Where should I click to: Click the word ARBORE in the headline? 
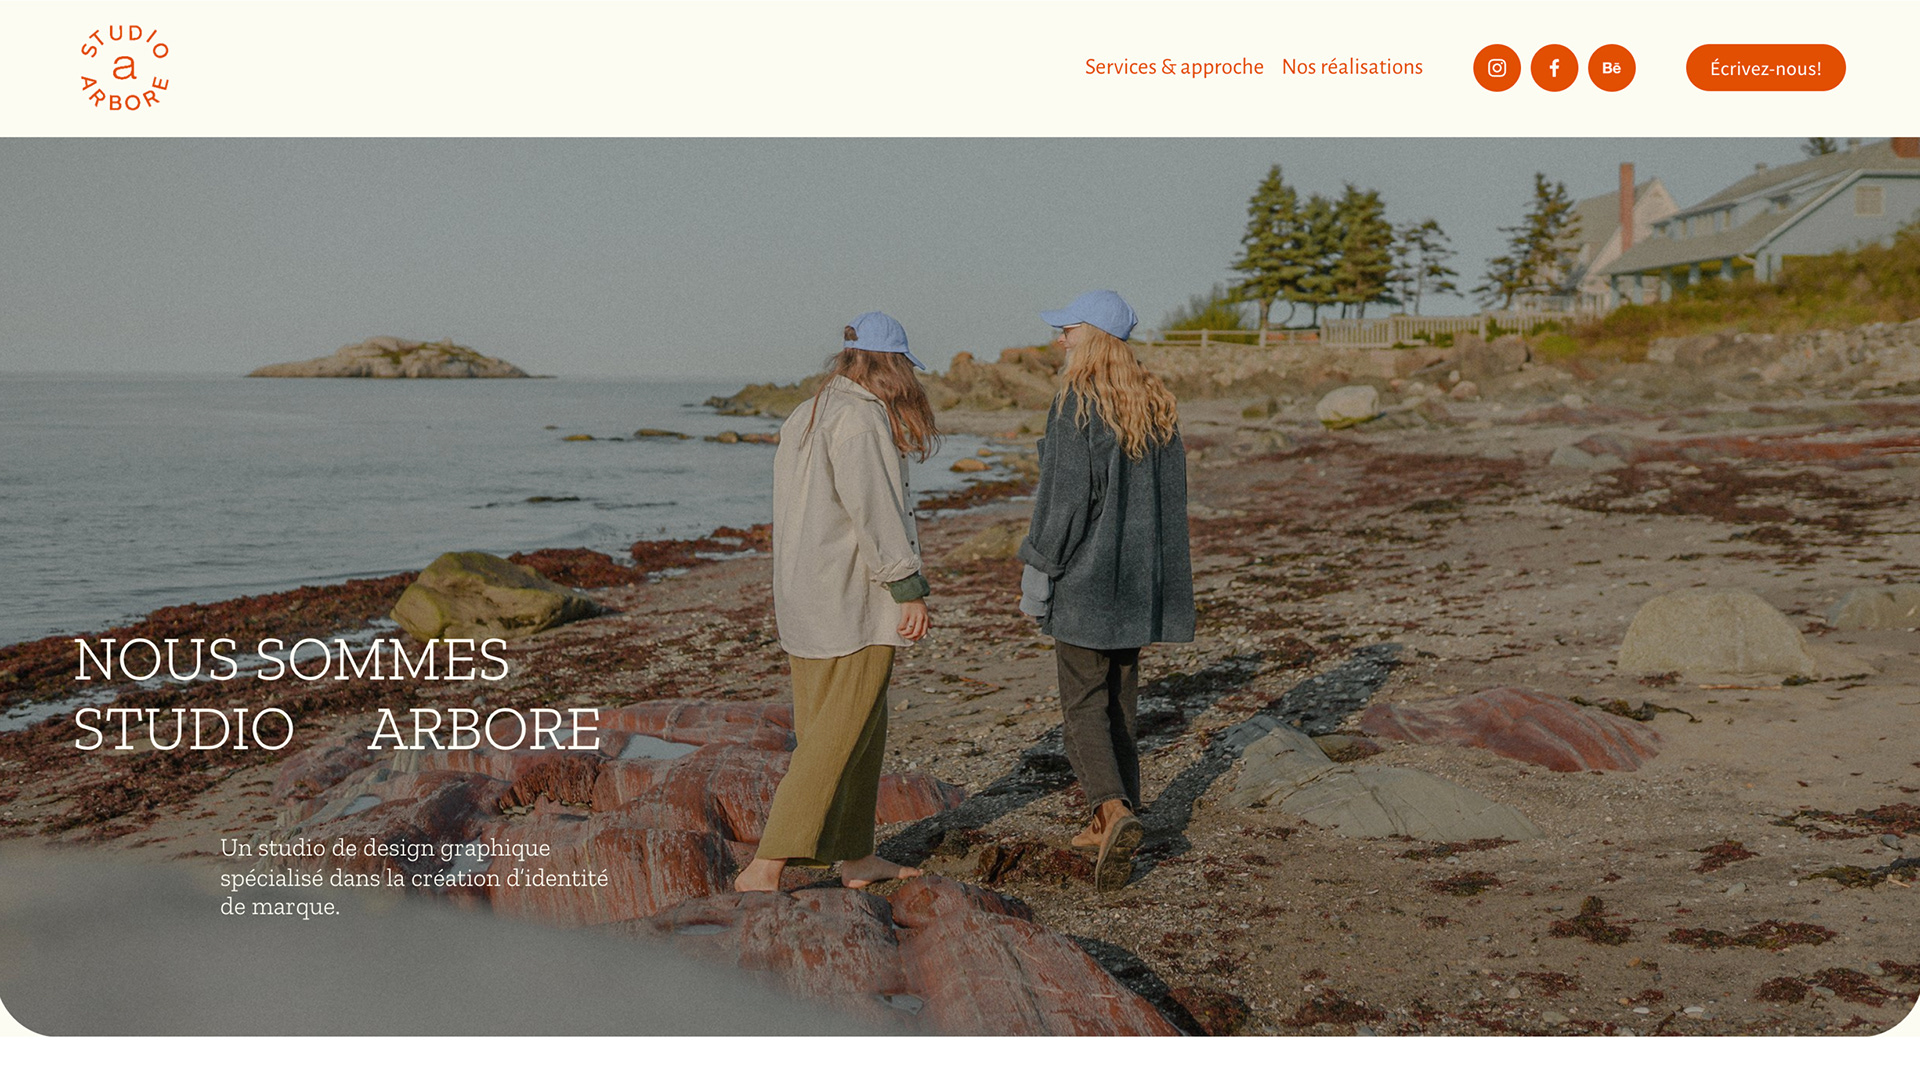tap(484, 729)
